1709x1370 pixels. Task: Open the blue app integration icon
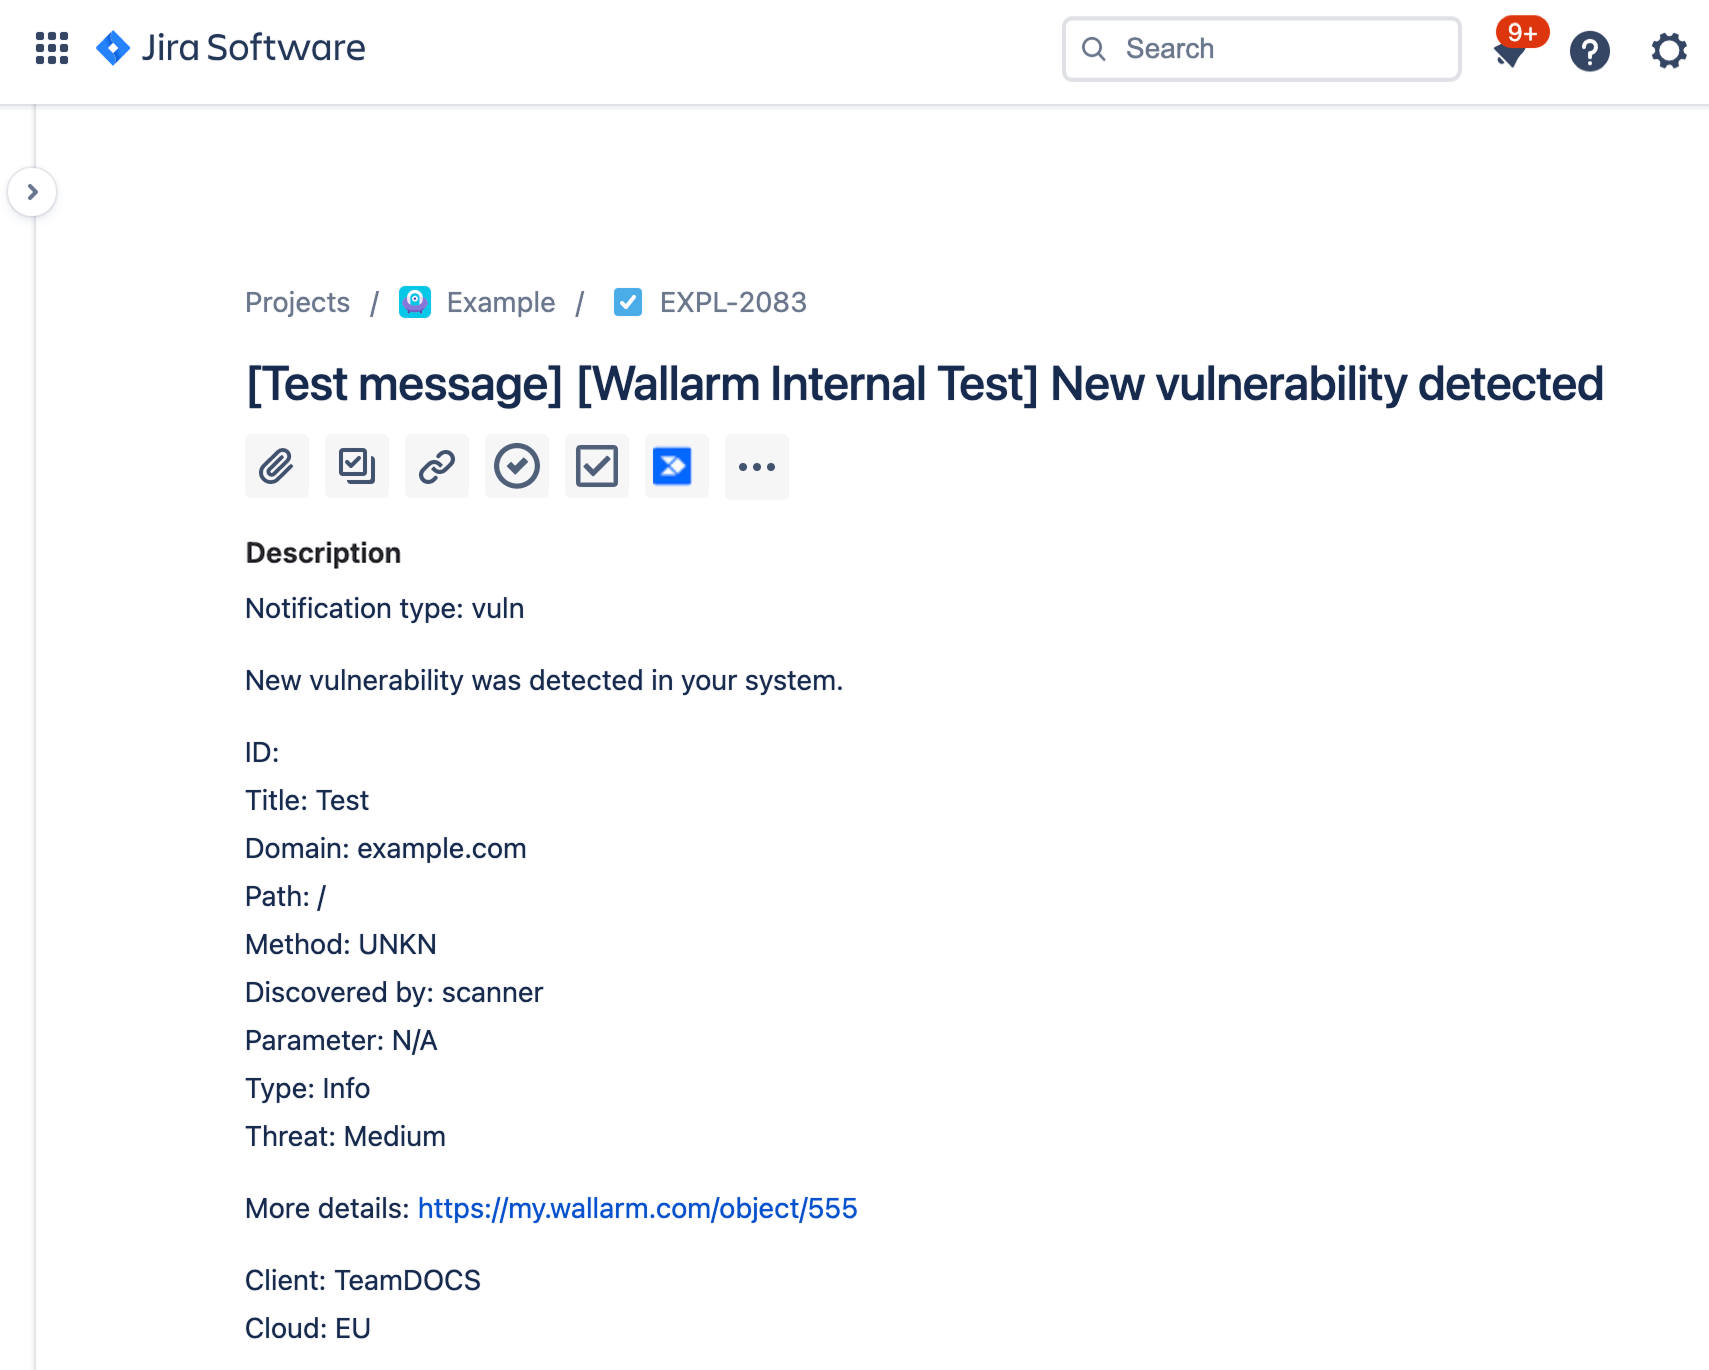[x=676, y=466]
